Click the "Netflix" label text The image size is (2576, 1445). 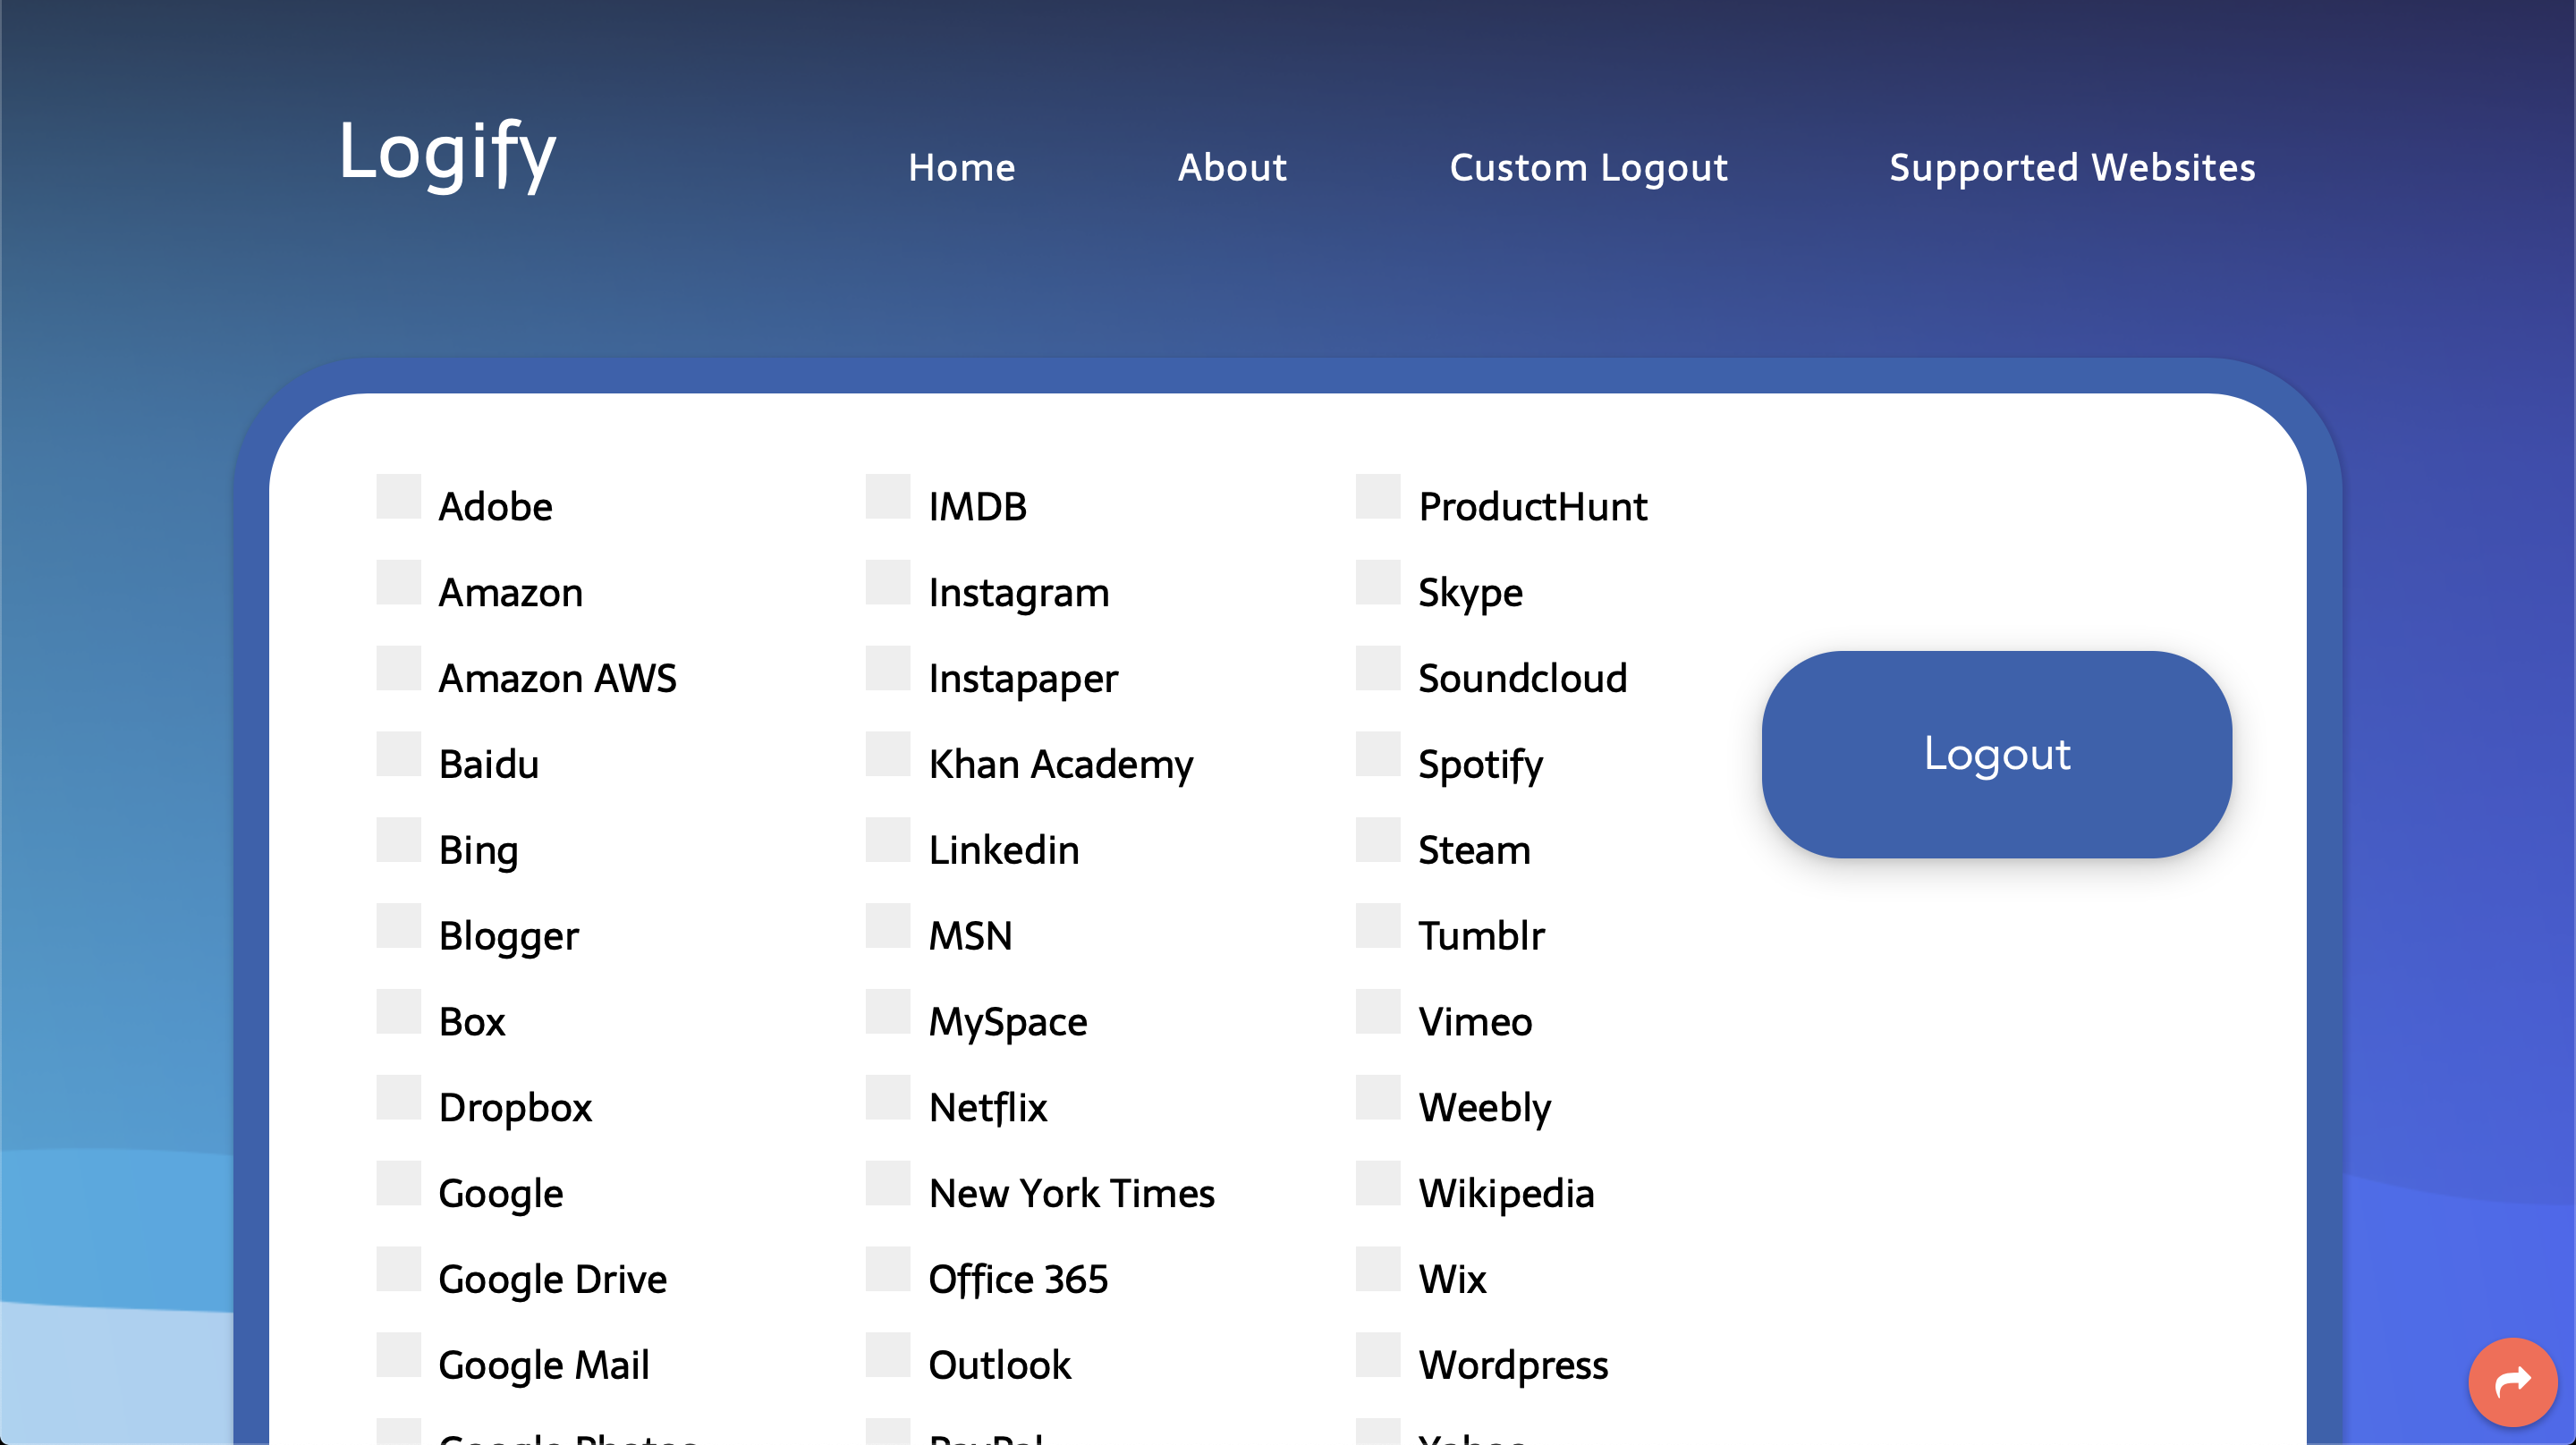pos(988,1108)
